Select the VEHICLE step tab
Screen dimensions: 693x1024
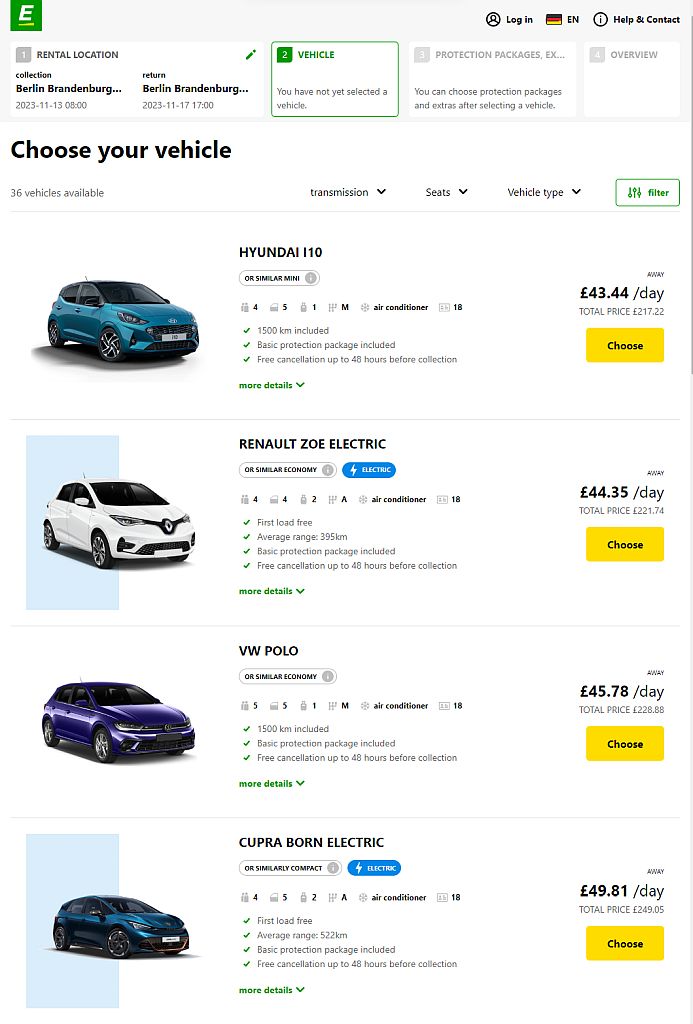pos(334,79)
